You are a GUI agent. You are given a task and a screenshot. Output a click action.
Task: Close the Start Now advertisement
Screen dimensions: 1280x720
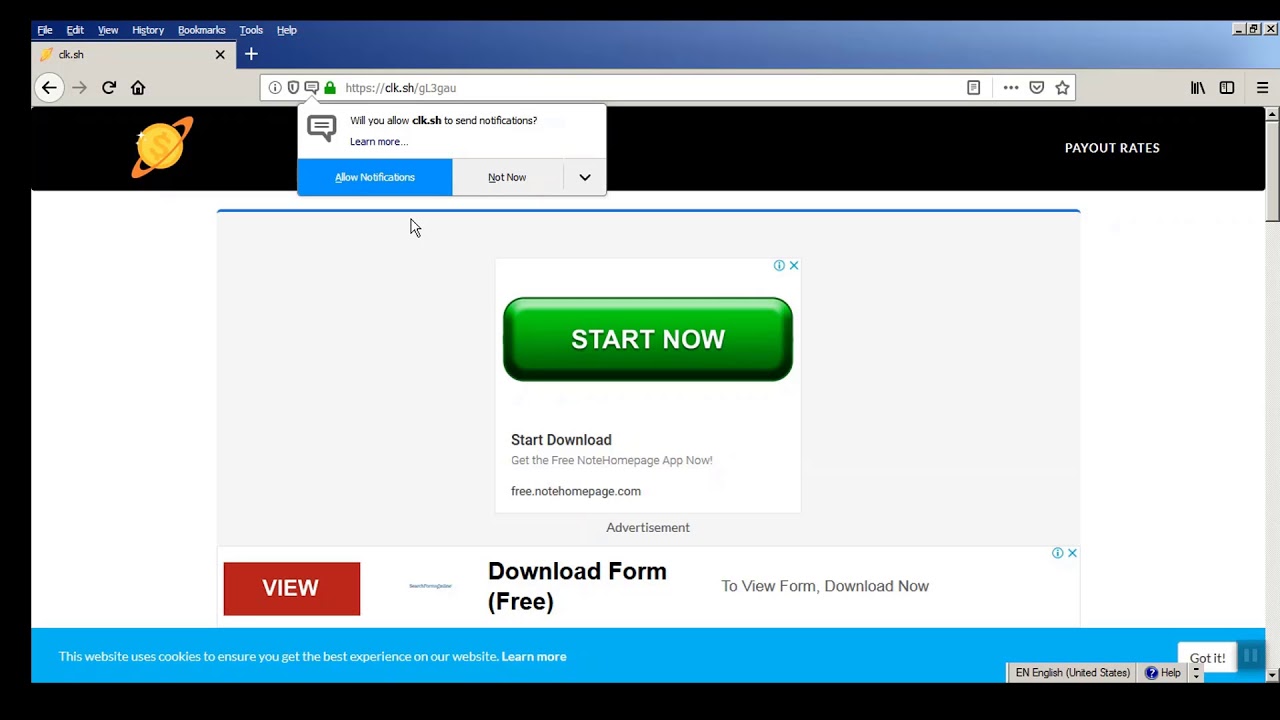pos(794,266)
